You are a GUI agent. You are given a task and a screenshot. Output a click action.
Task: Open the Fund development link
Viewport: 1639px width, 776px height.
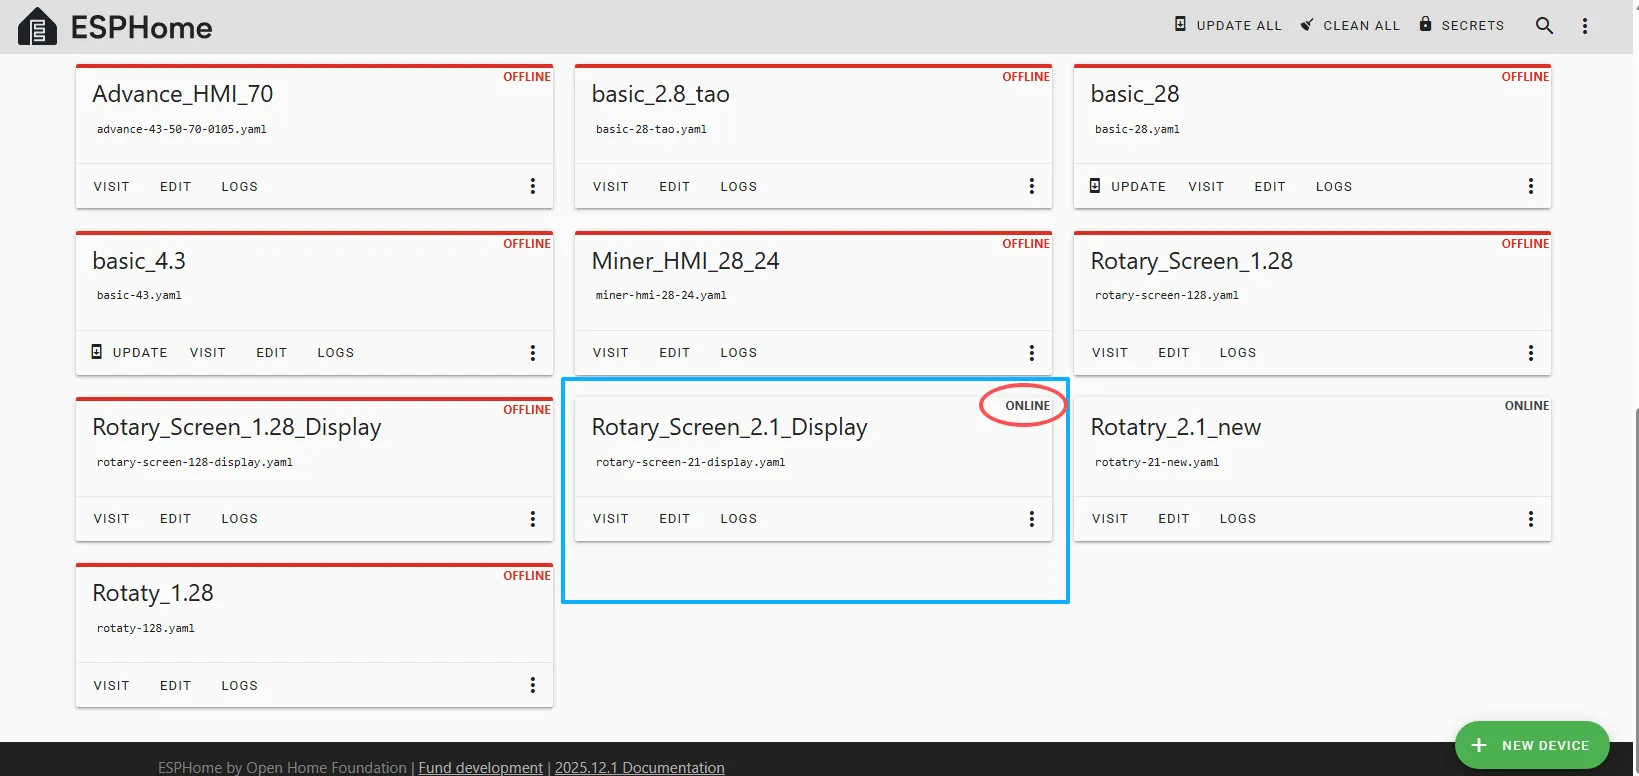click(480, 767)
